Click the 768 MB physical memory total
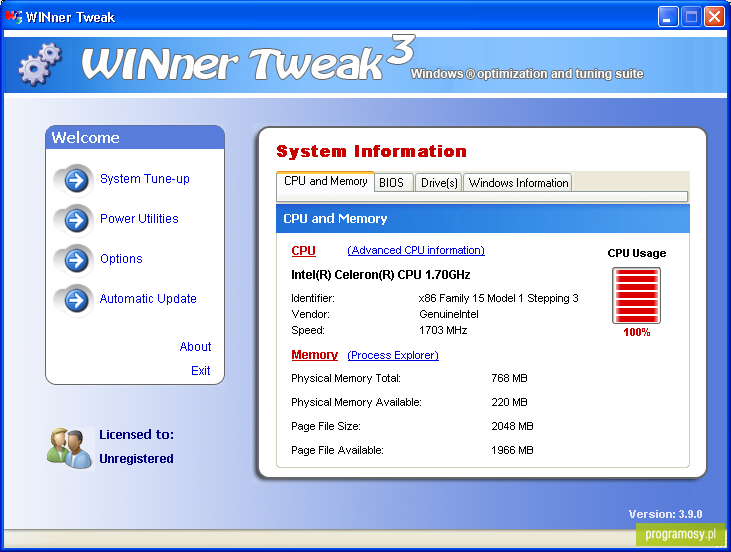Viewport: 731px width, 552px height. point(509,378)
